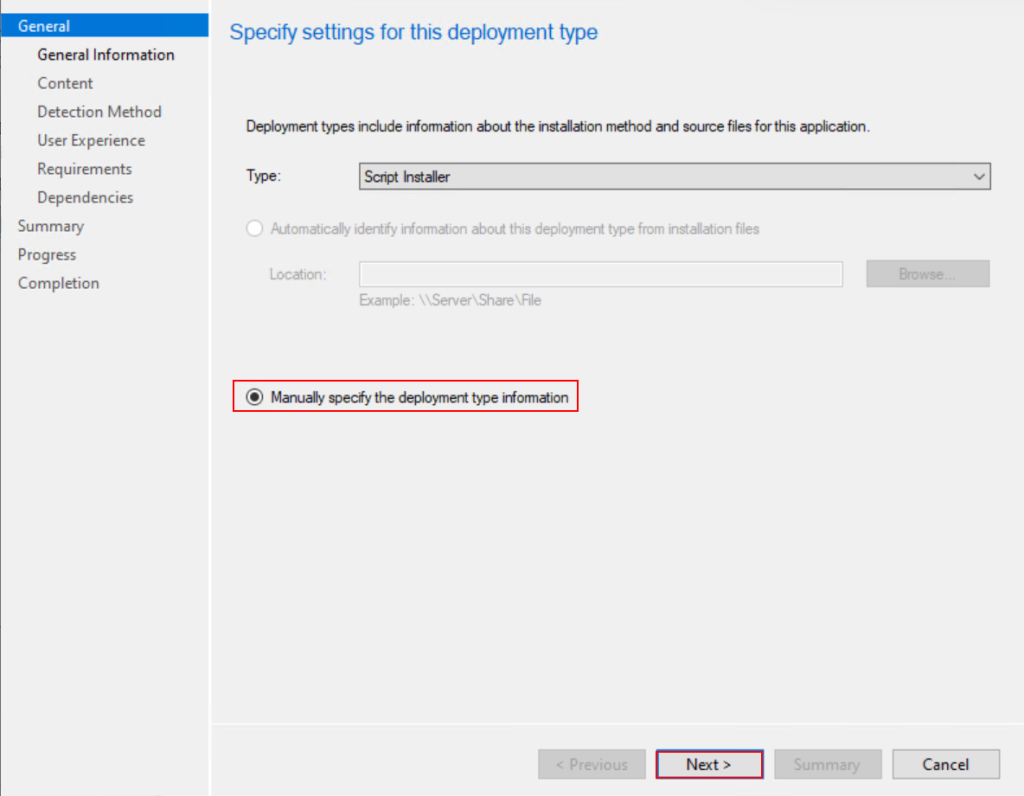Select the General step in sidebar

[44, 26]
